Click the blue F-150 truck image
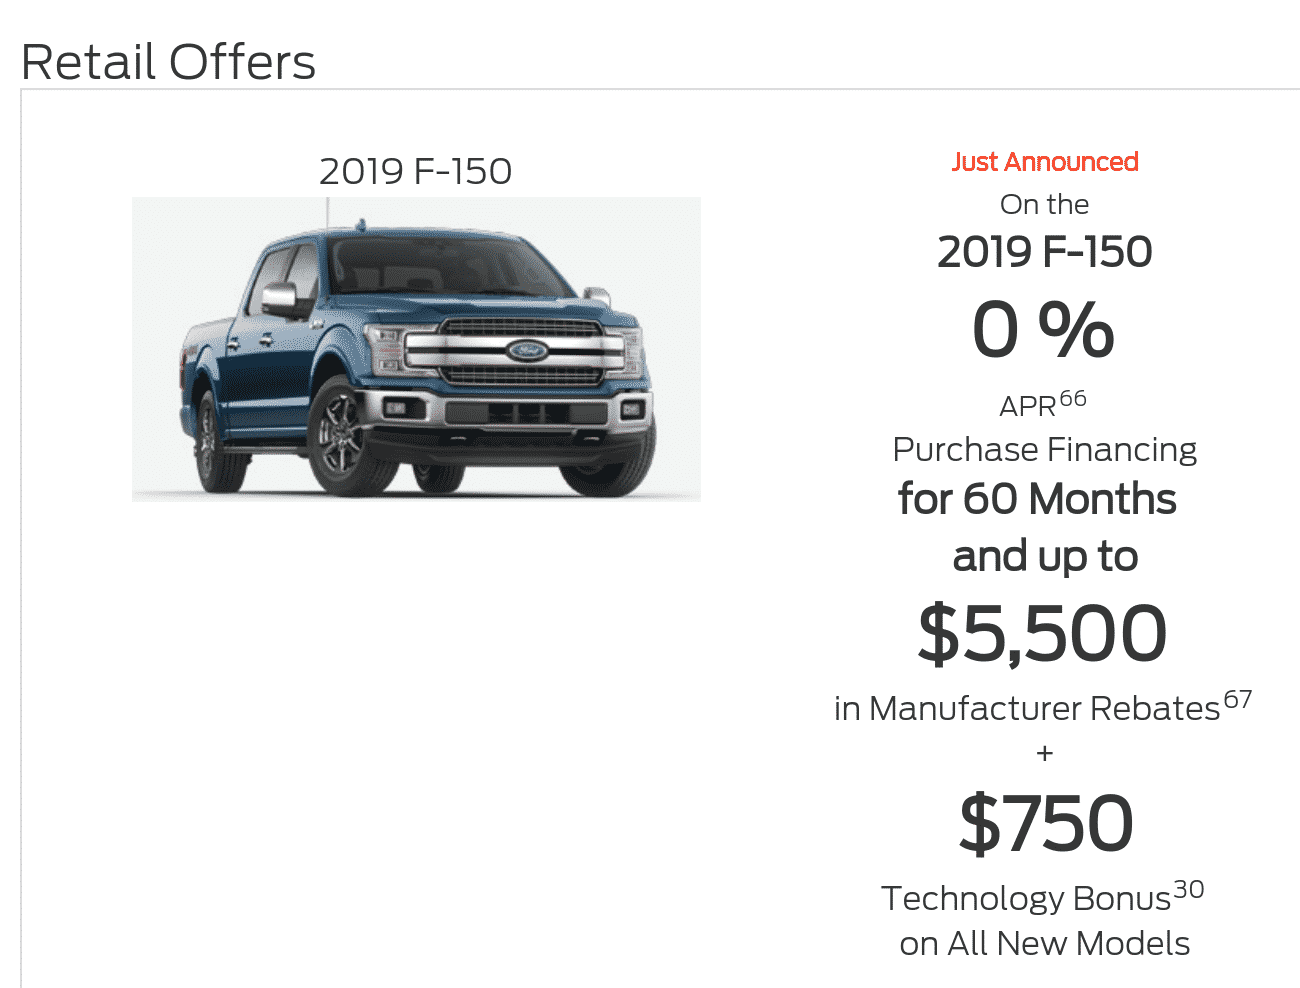The height and width of the screenshot is (988, 1300). (416, 349)
